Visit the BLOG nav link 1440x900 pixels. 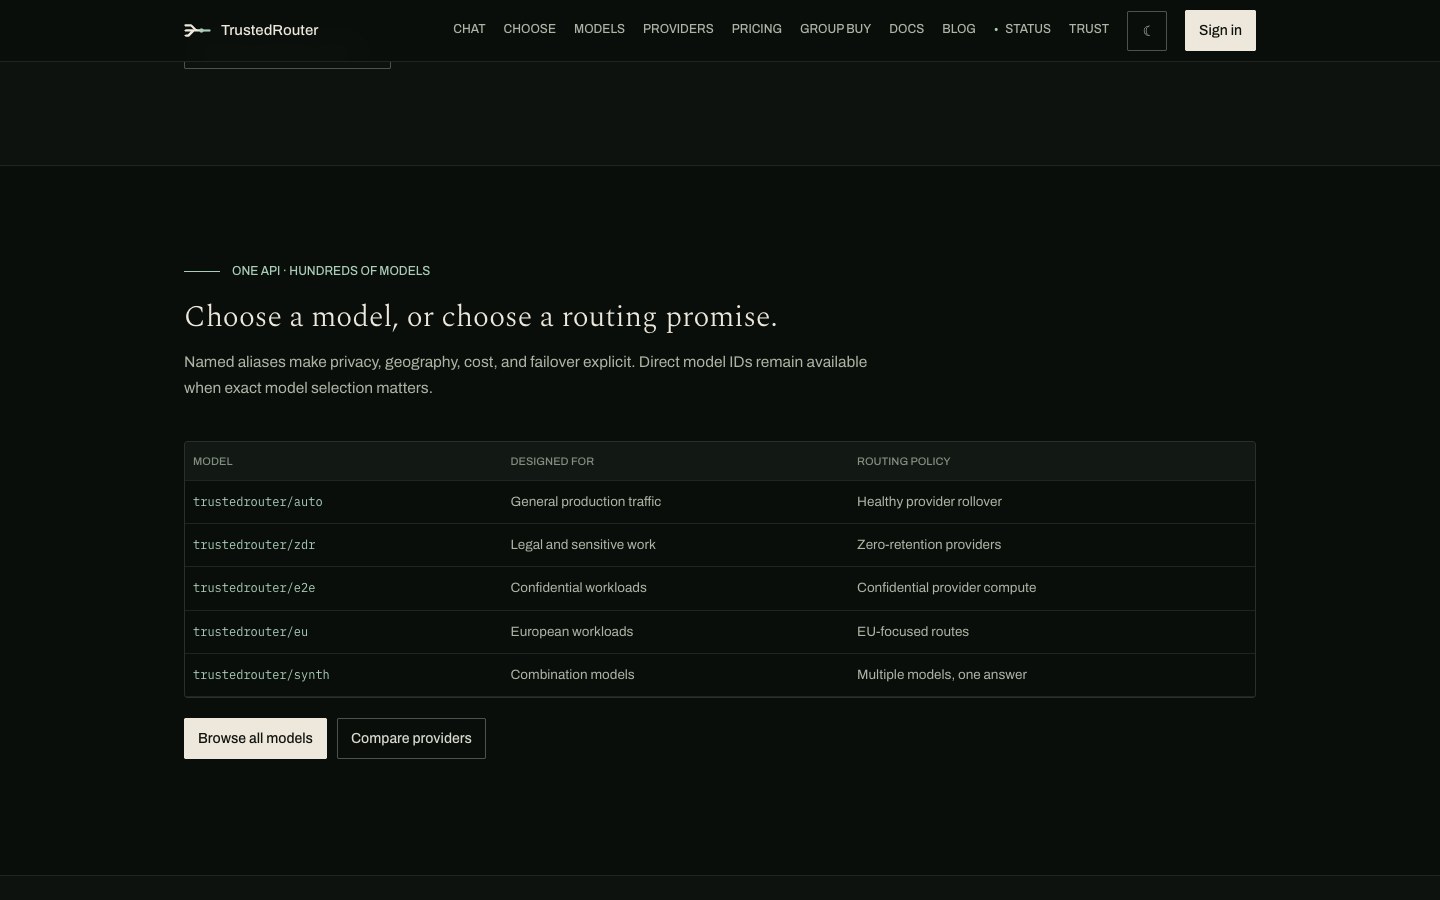(x=958, y=29)
